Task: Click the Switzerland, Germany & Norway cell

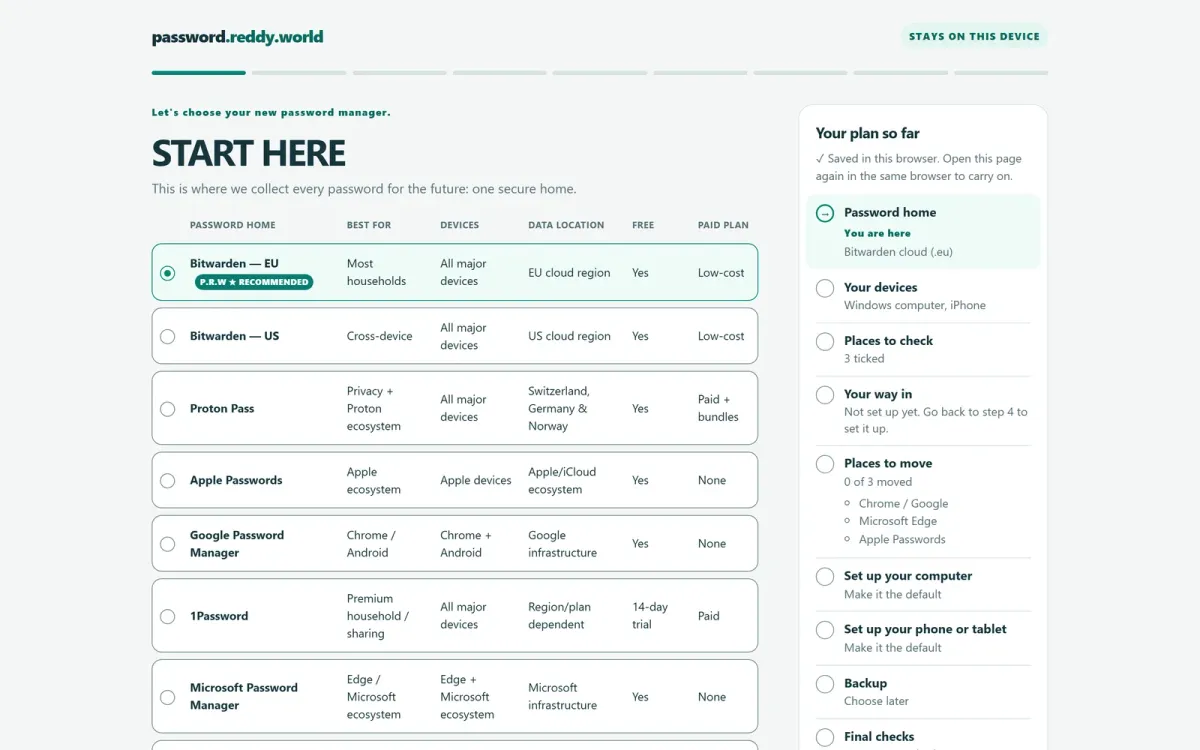Action: click(x=559, y=409)
